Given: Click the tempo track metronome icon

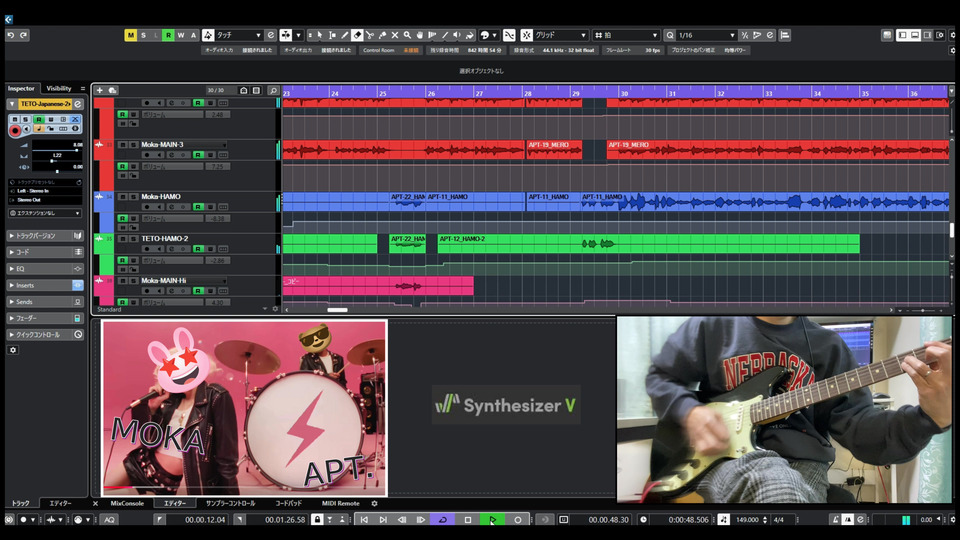Looking at the screenshot, I should (723, 520).
